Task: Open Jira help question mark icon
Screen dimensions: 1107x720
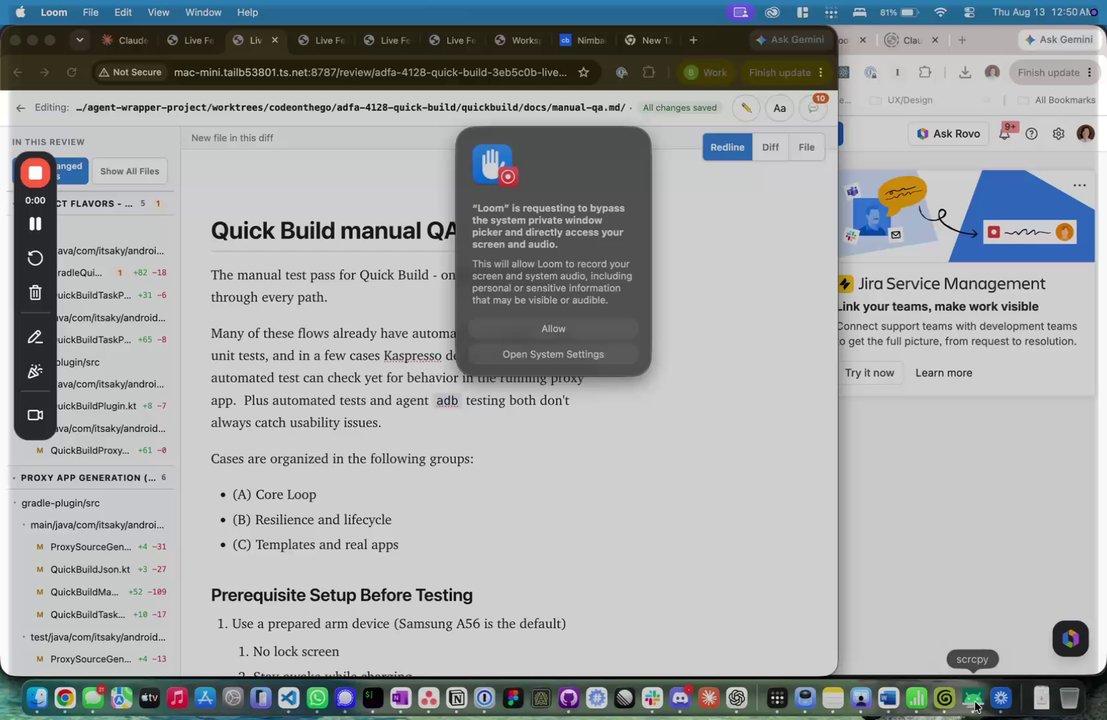Action: tap(1031, 133)
